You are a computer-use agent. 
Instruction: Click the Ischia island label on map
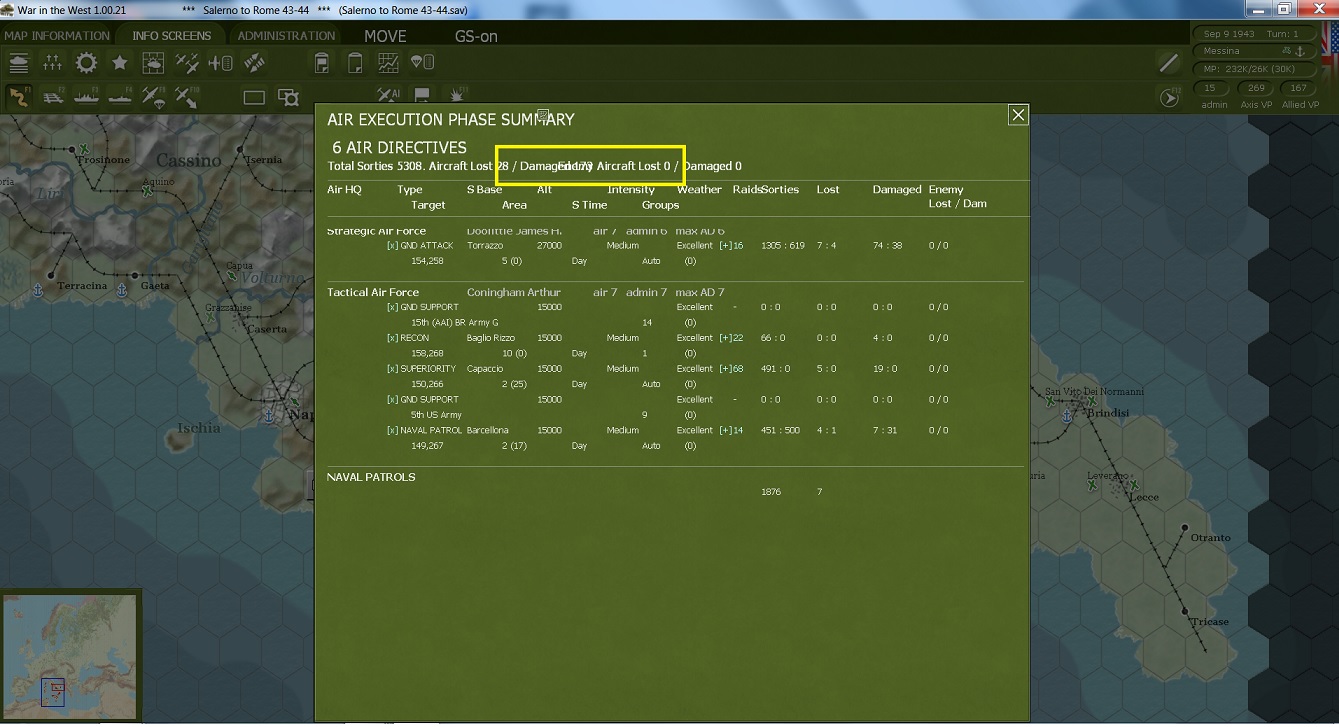click(198, 428)
